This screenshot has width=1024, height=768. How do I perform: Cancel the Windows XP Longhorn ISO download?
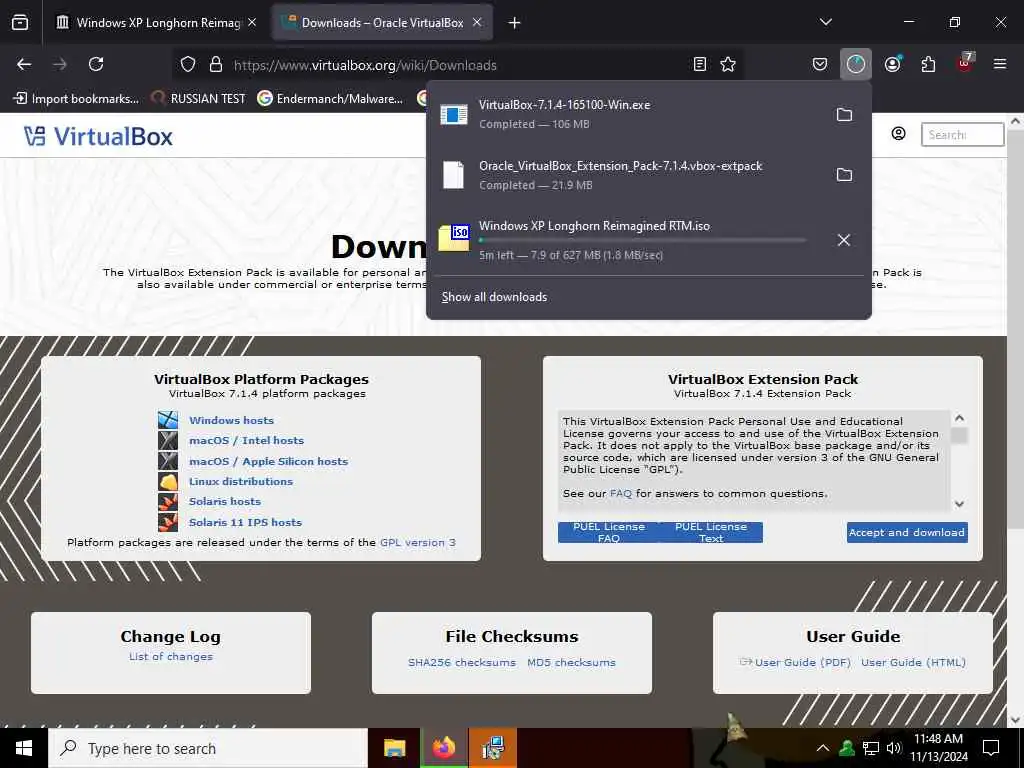[844, 240]
